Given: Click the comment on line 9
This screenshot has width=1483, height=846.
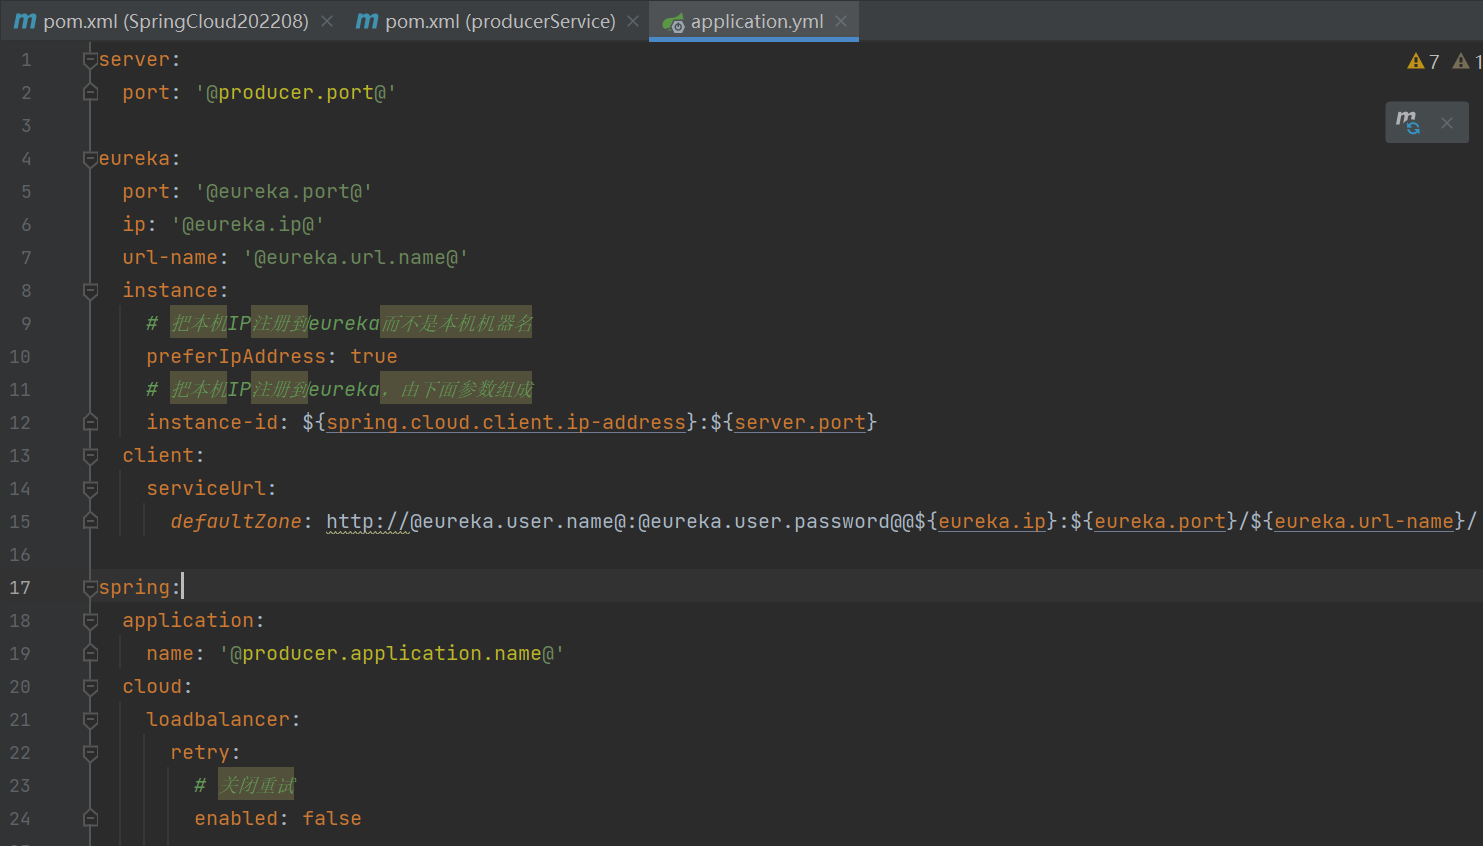Looking at the screenshot, I should tap(340, 324).
